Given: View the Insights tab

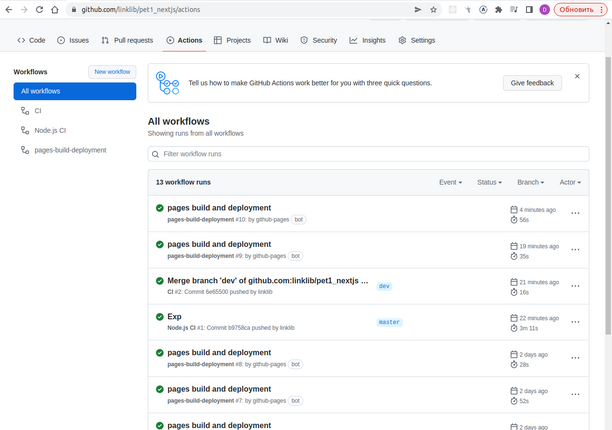Looking at the screenshot, I should coord(367,40).
